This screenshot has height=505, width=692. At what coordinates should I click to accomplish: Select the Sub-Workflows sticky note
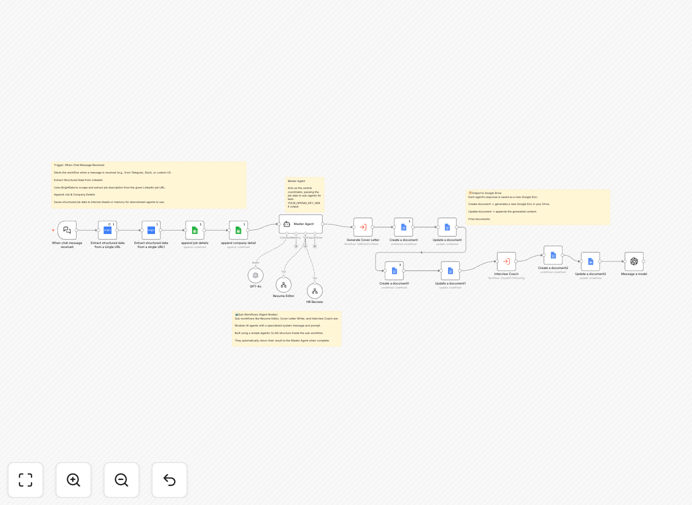(287, 328)
